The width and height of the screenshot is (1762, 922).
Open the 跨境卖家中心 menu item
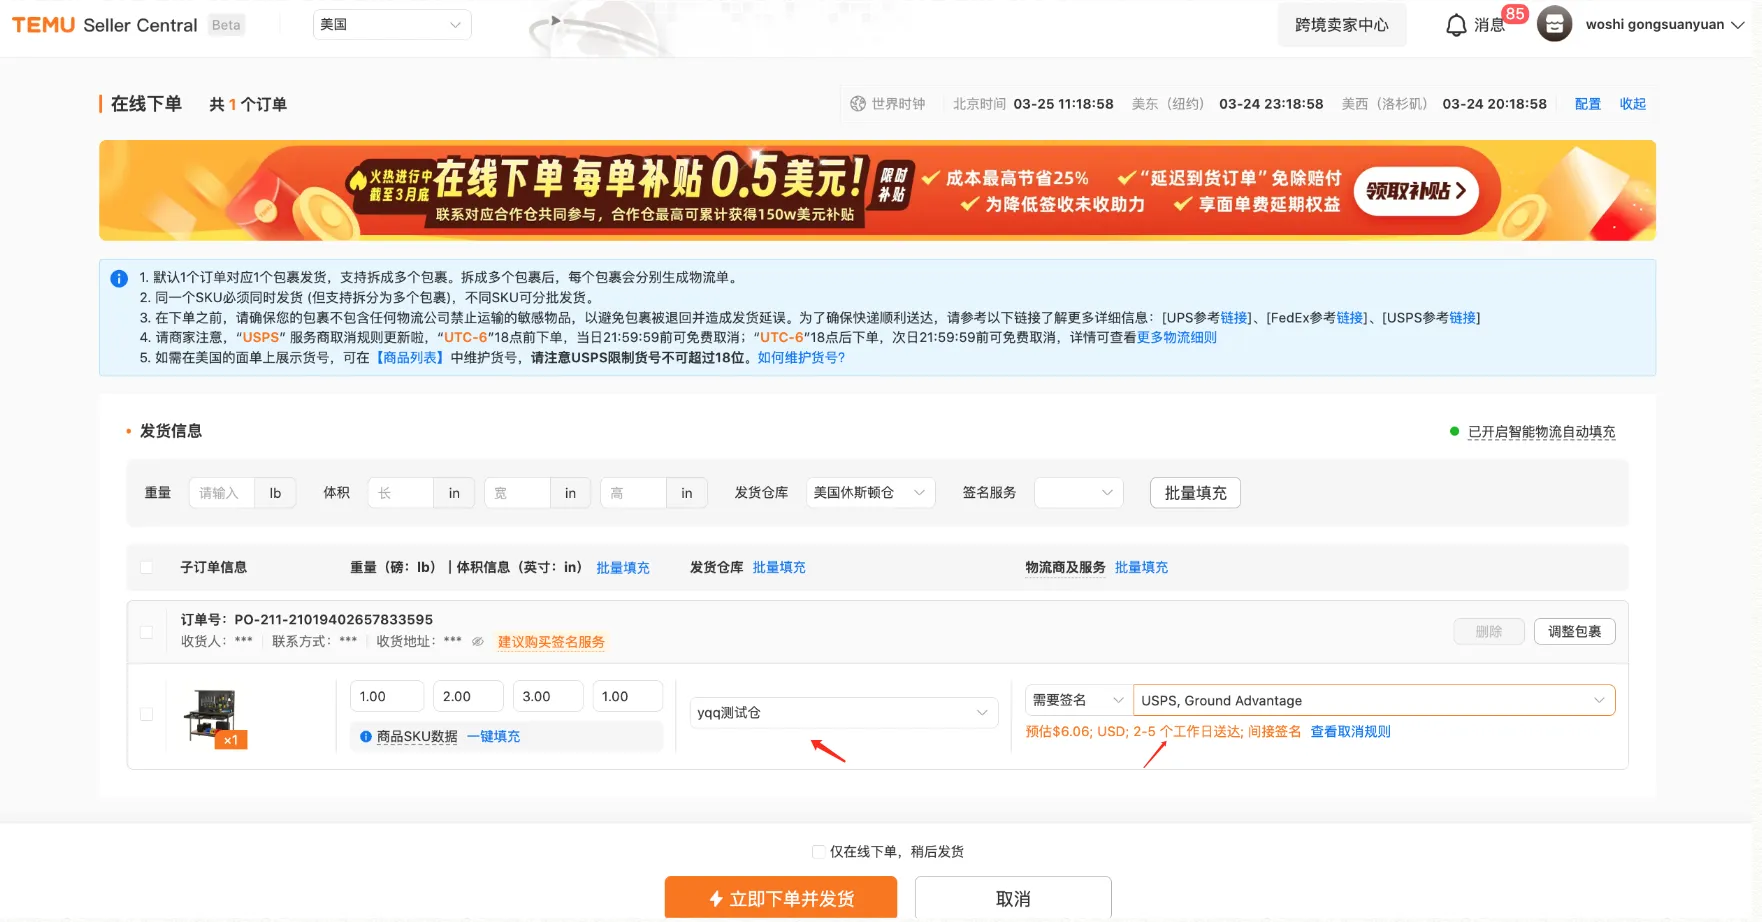(1341, 25)
